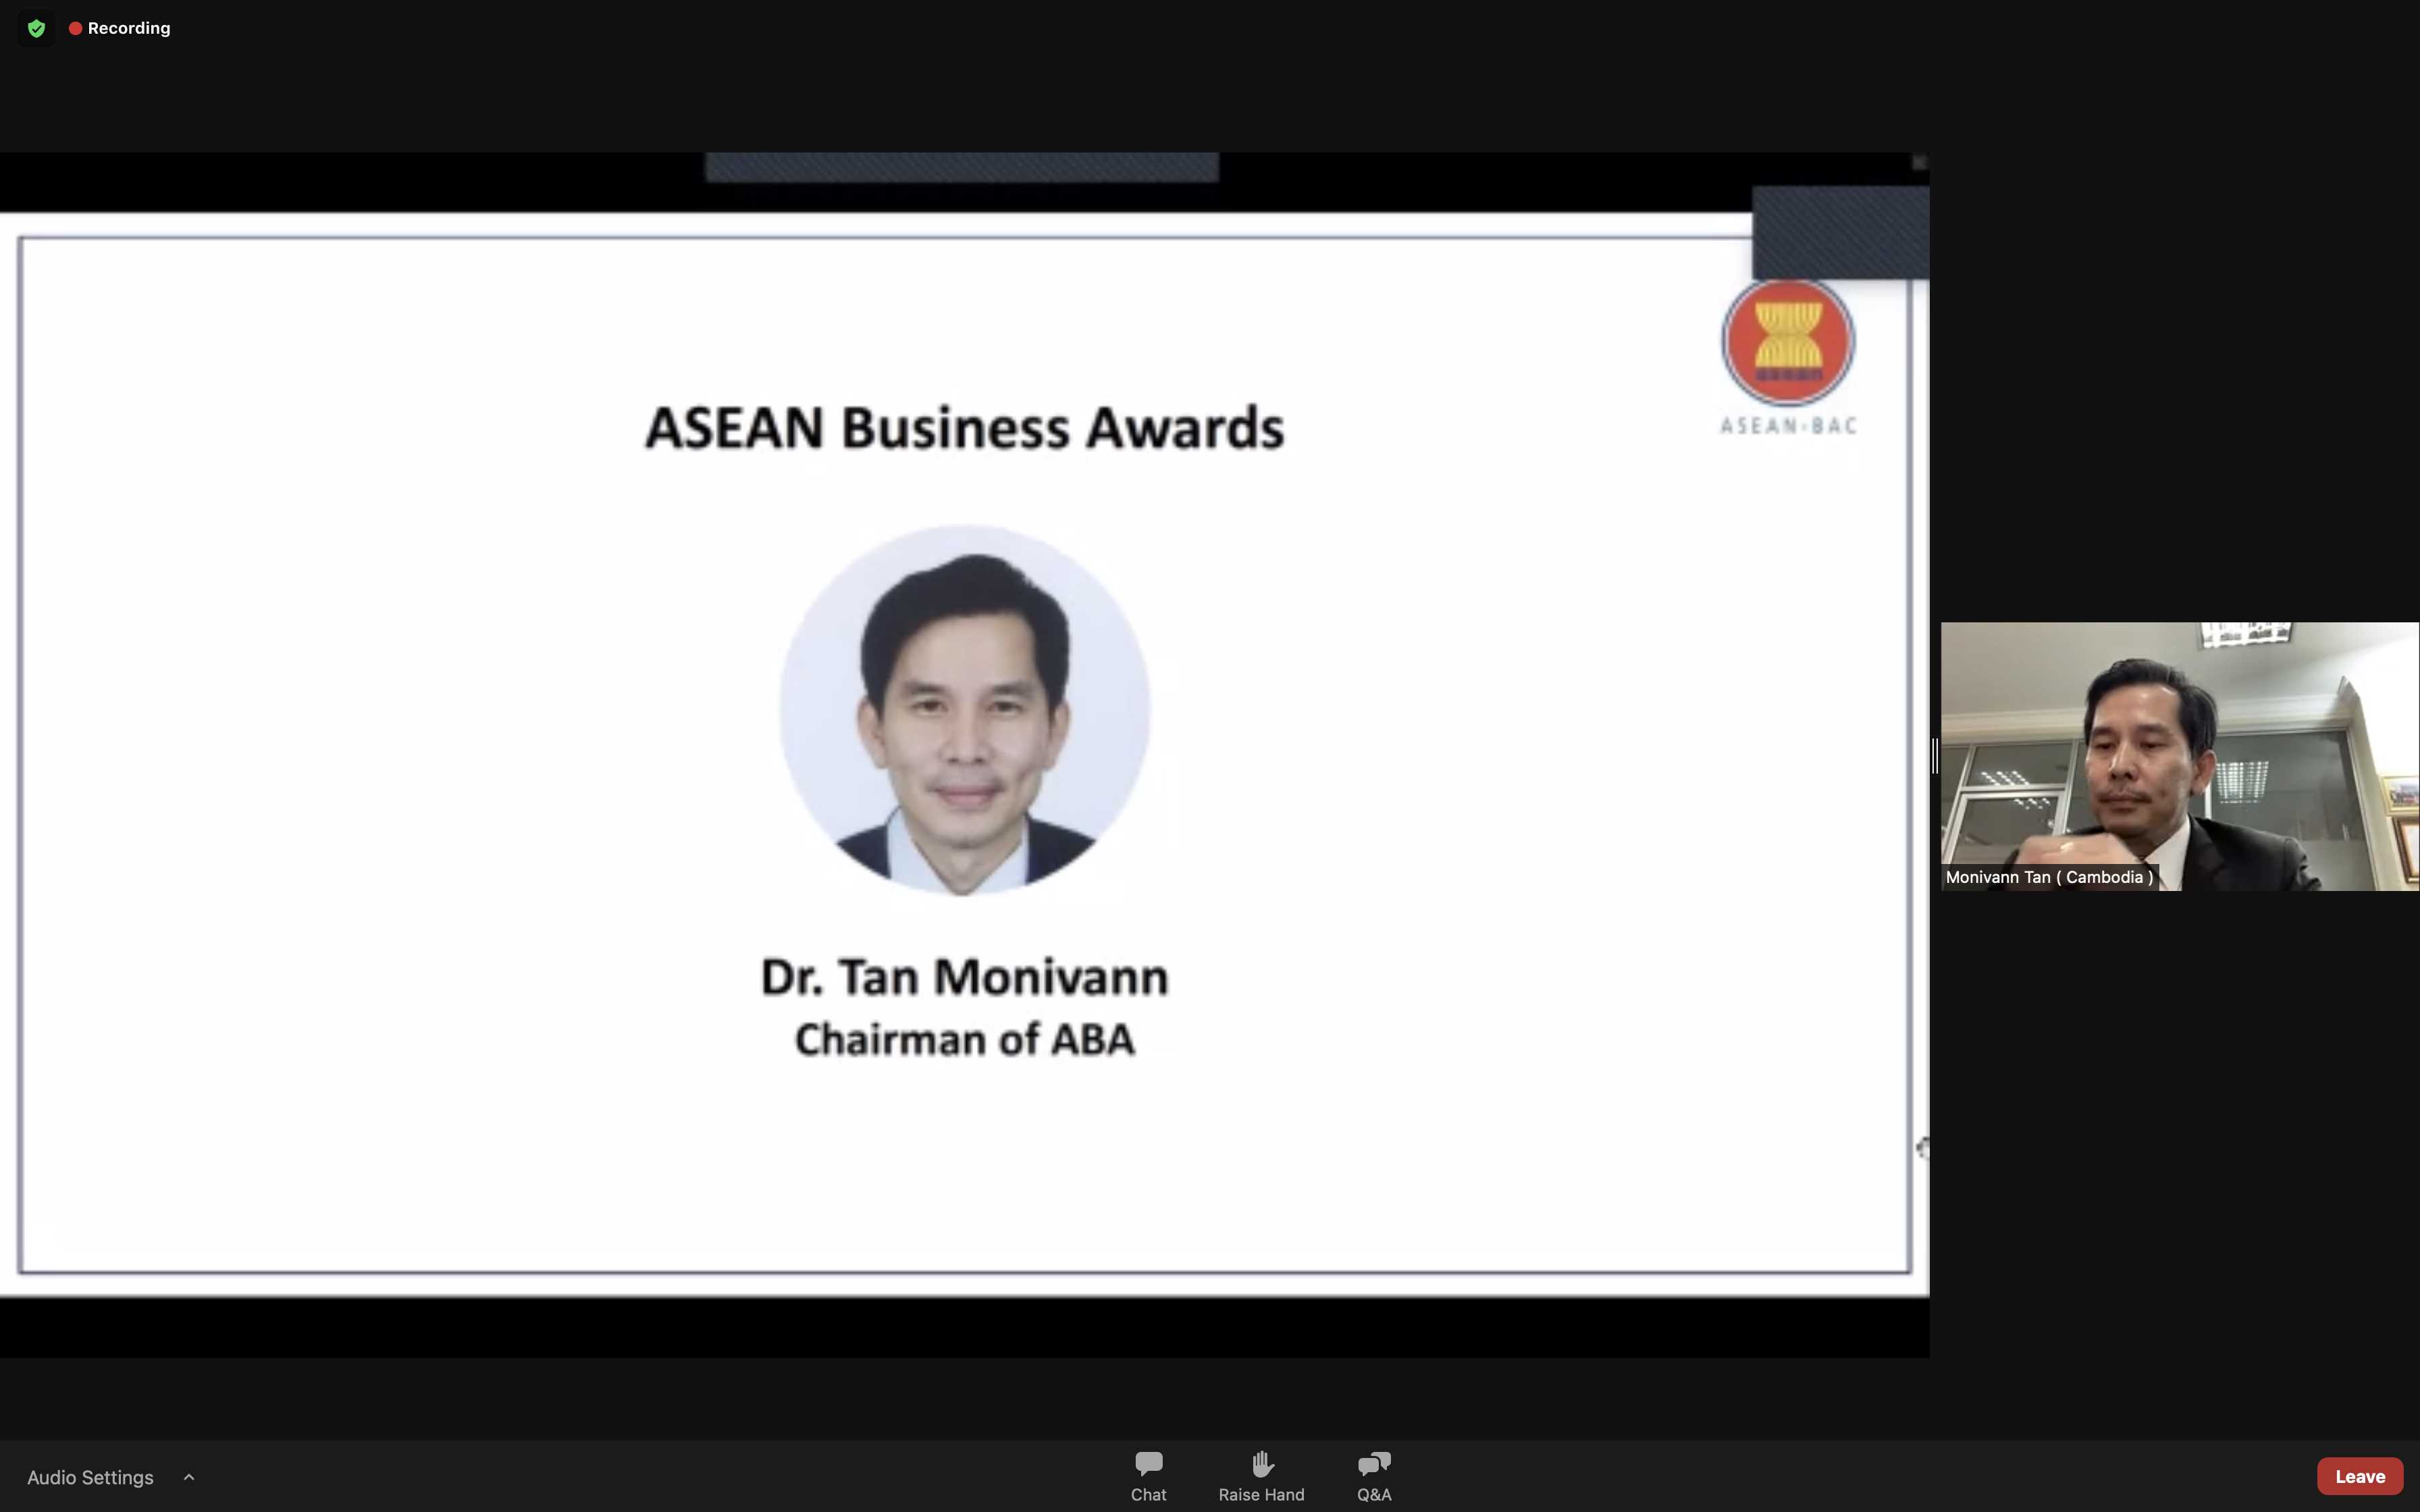Open the Q&A panel
This screenshot has width=2420, height=1512.
[1374, 1476]
